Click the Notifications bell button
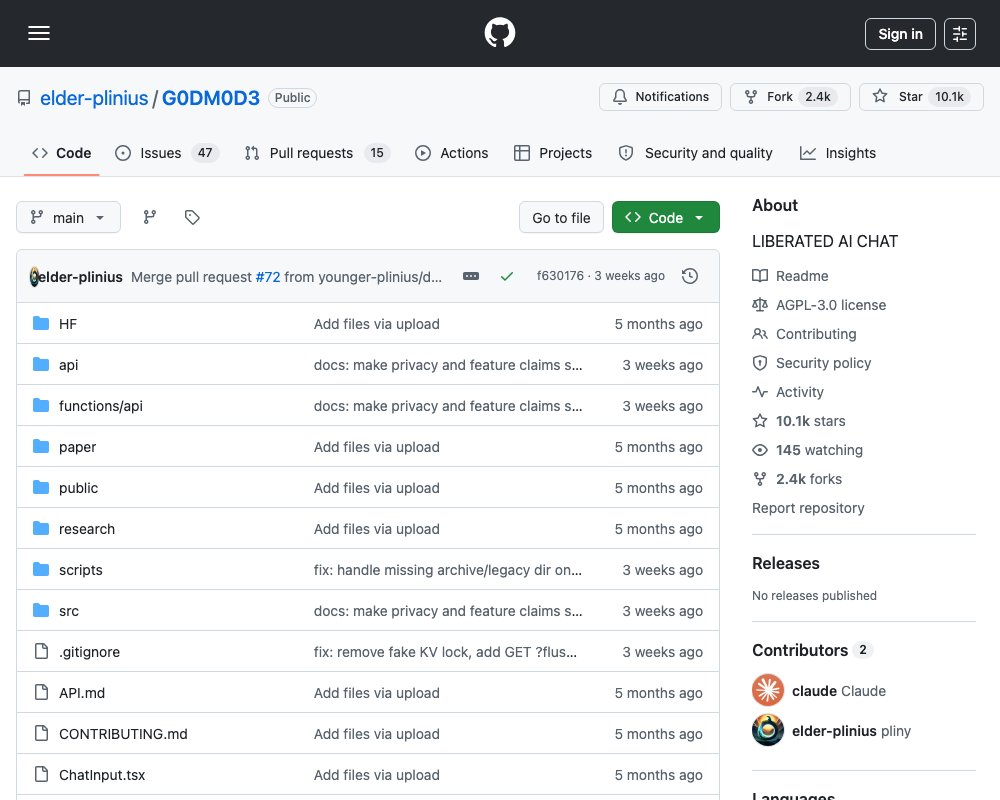Viewport: 1000px width, 800px height. coord(660,97)
